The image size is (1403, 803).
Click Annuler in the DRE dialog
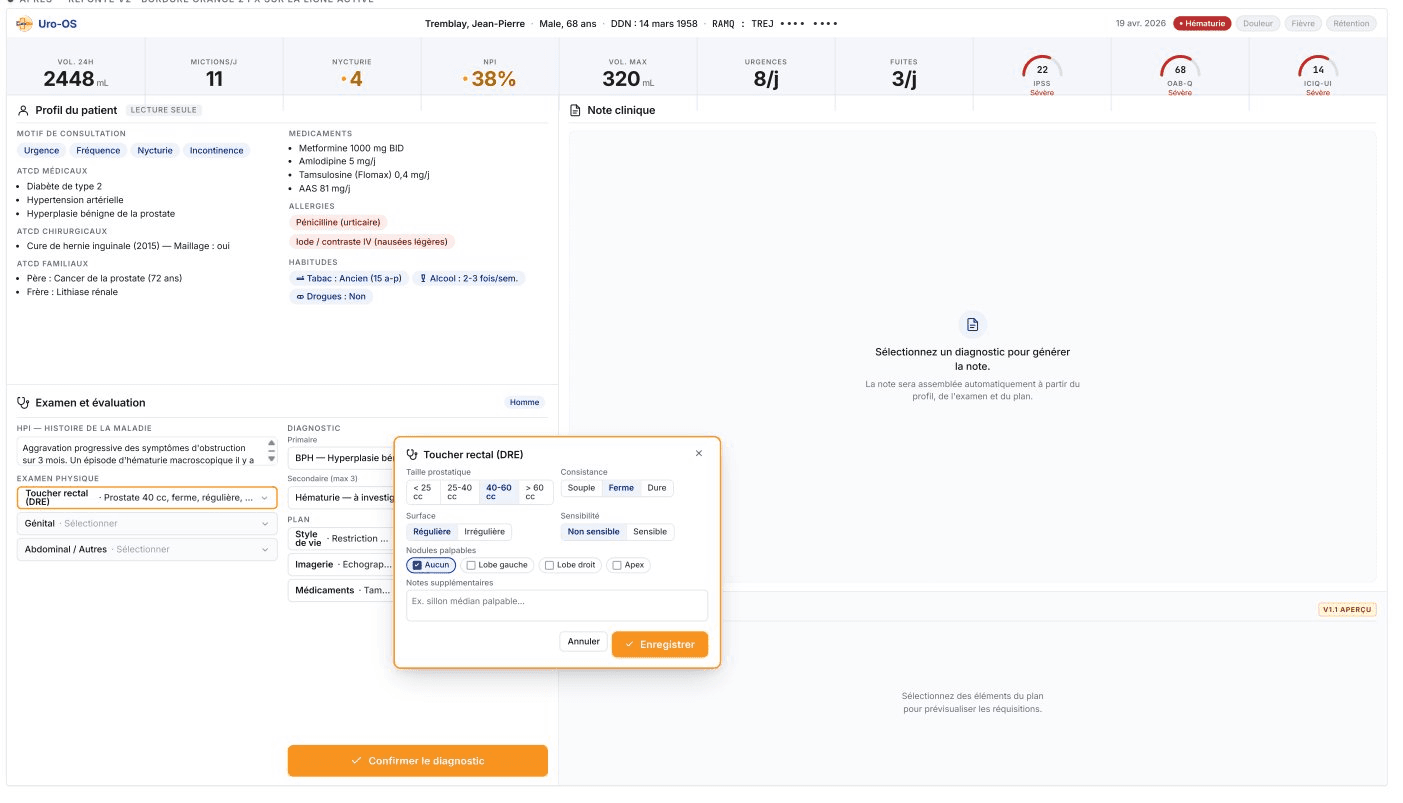tap(583, 642)
